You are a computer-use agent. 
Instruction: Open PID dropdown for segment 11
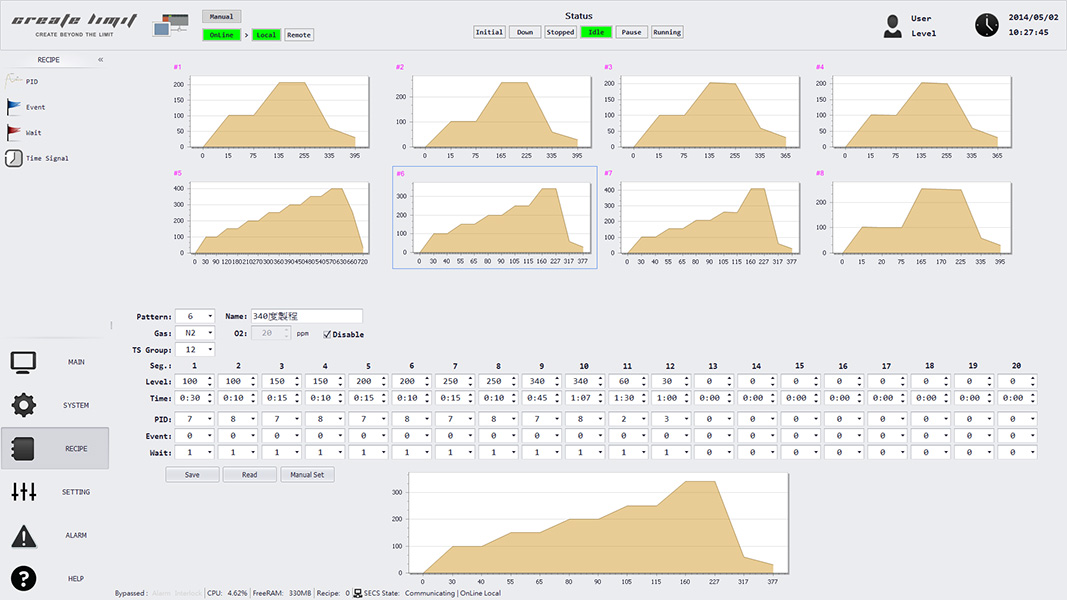627,419
